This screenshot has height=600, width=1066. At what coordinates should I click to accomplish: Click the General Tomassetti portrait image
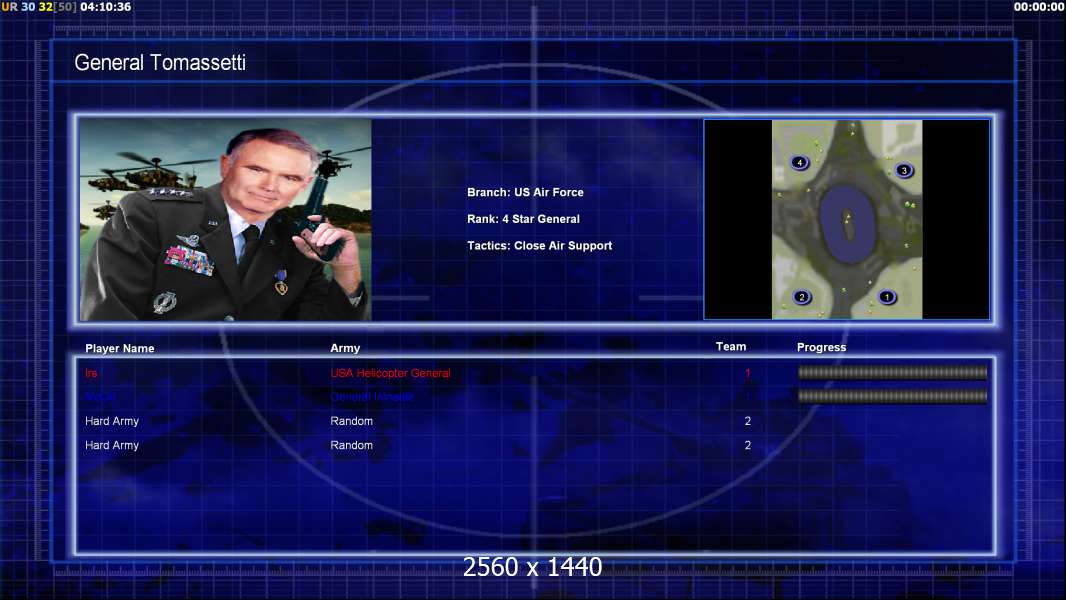226,219
